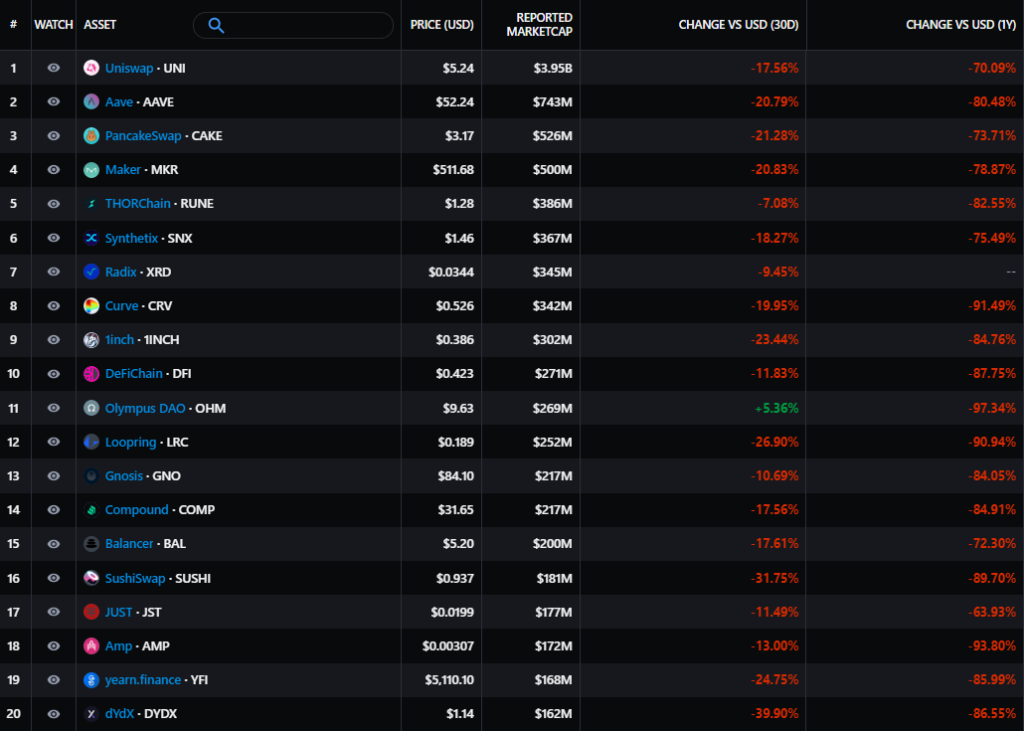Select the SushiSwap sushi logo
The image size is (1024, 731).
point(91,578)
